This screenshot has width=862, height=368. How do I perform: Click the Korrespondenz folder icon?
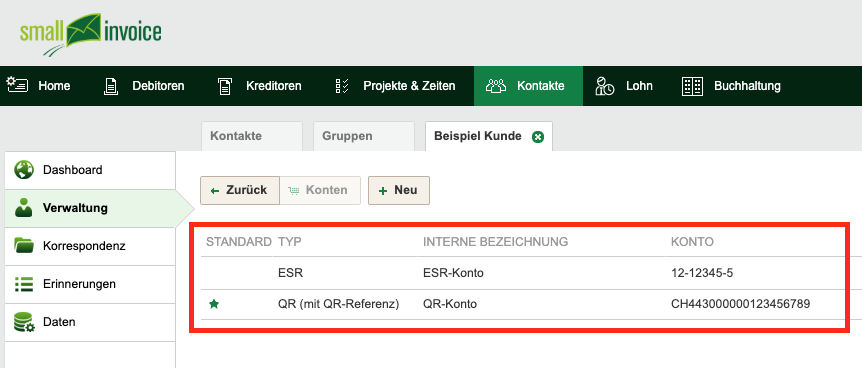click(24, 245)
